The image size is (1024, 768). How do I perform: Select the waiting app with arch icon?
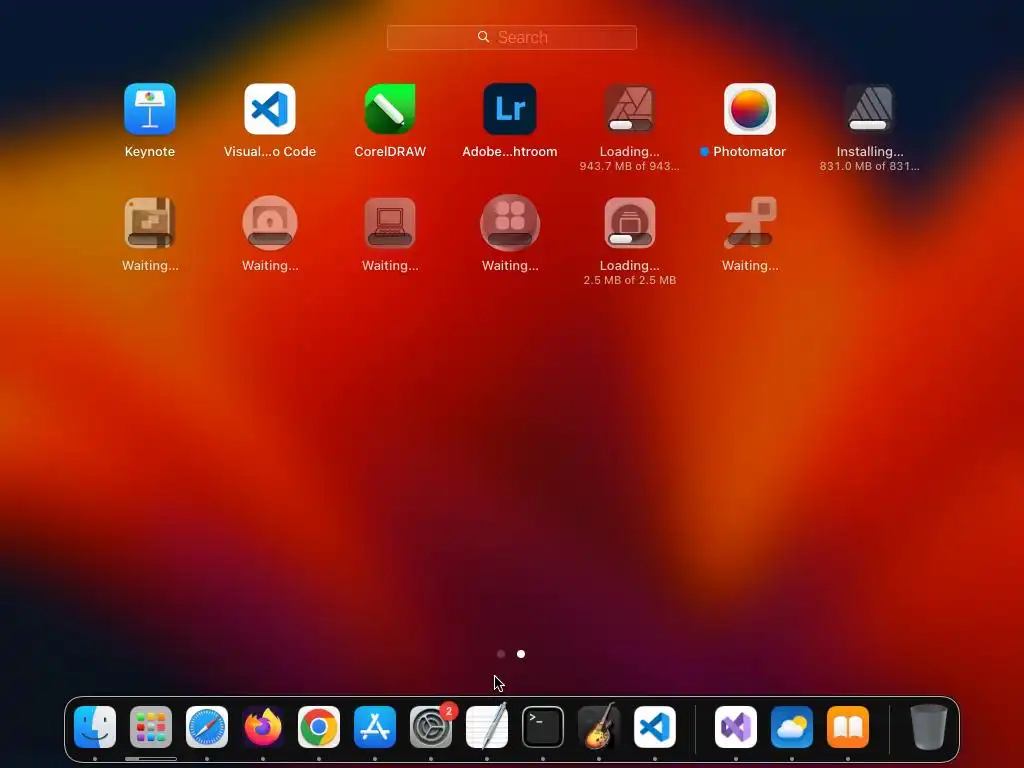click(270, 223)
